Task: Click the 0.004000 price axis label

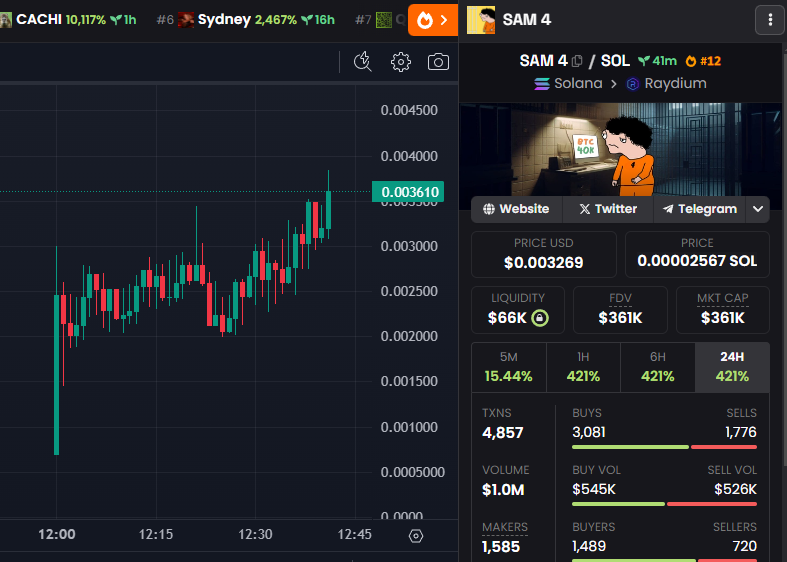Action: 409,157
